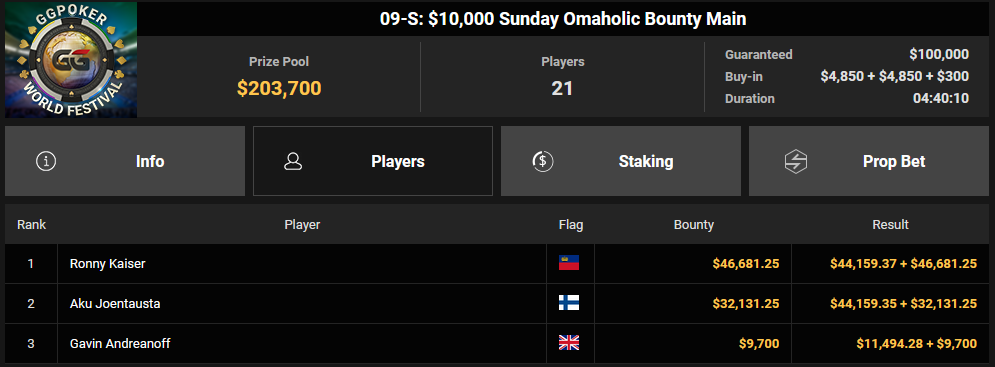Select player Gavin Andreanoff

pyautogui.click(x=120, y=344)
